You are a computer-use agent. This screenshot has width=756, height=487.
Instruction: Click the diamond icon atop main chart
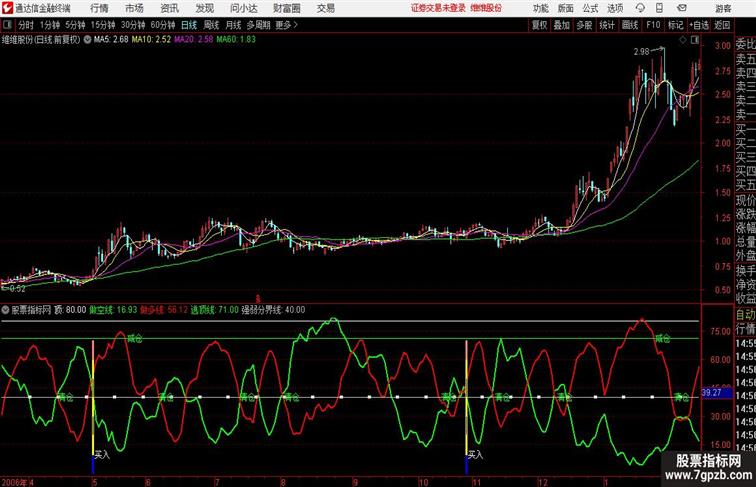click(683, 40)
